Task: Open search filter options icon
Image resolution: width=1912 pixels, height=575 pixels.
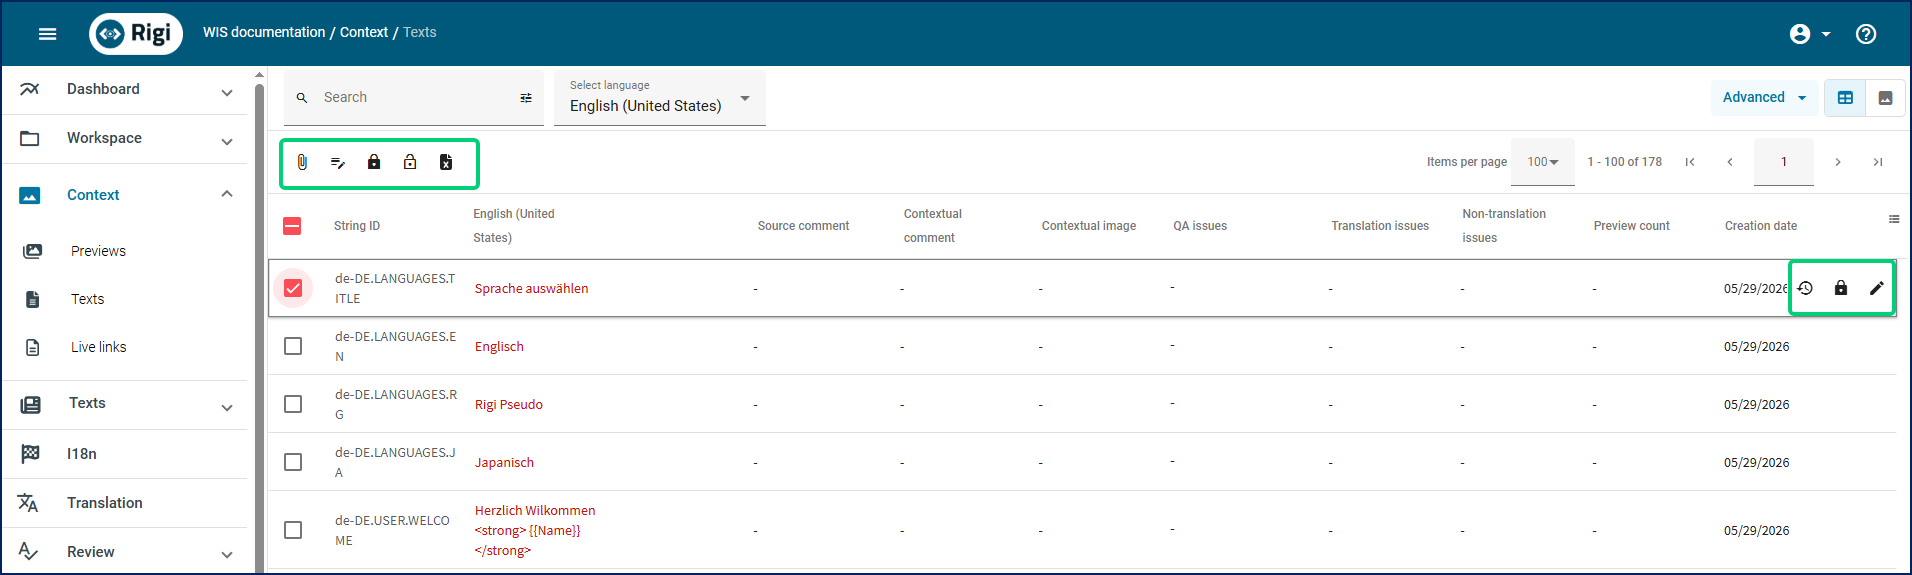Action: [x=526, y=98]
